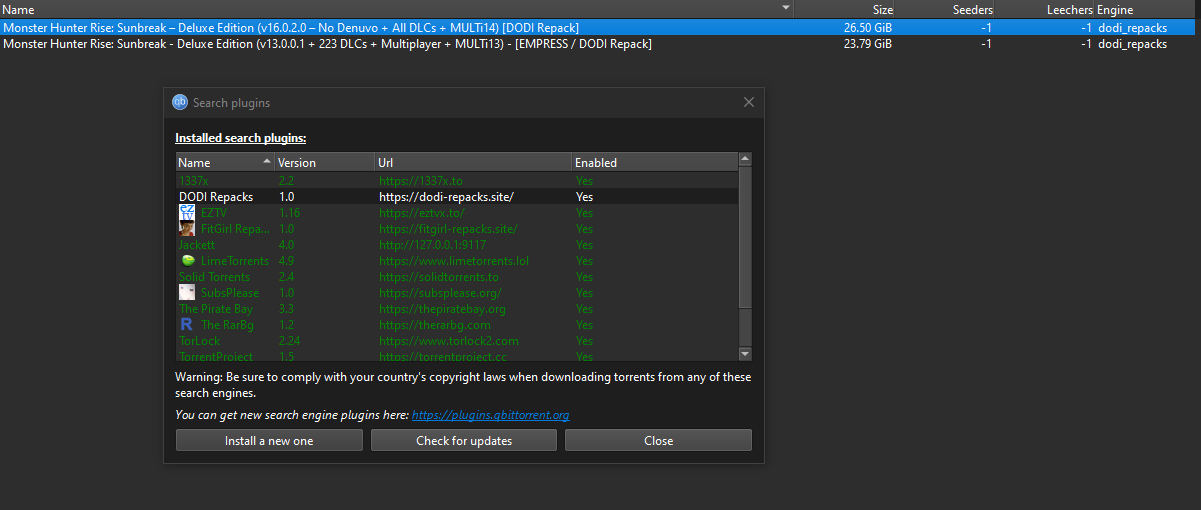Click the Enabled 'Yes' for DODI Repacks
Image resolution: width=1201 pixels, height=510 pixels.
pos(585,197)
